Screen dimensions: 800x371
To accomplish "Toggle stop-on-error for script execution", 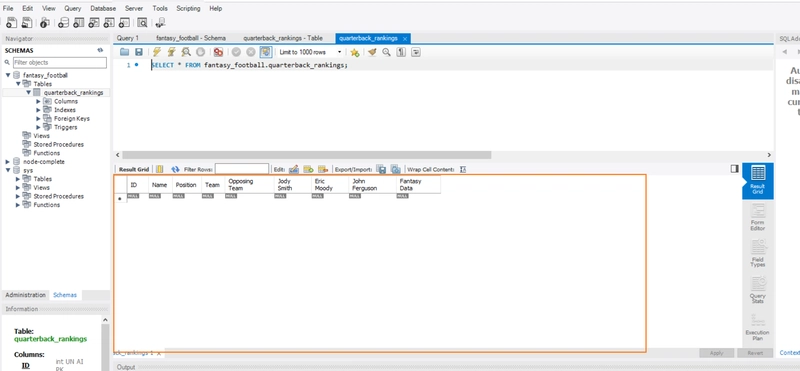I will click(x=218, y=52).
